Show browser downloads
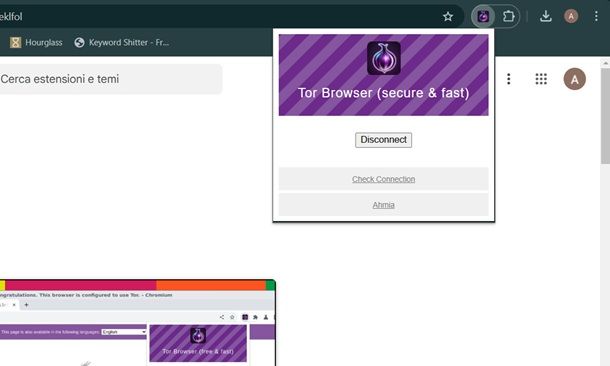Viewport: 610px width, 366px height. pyautogui.click(x=546, y=16)
